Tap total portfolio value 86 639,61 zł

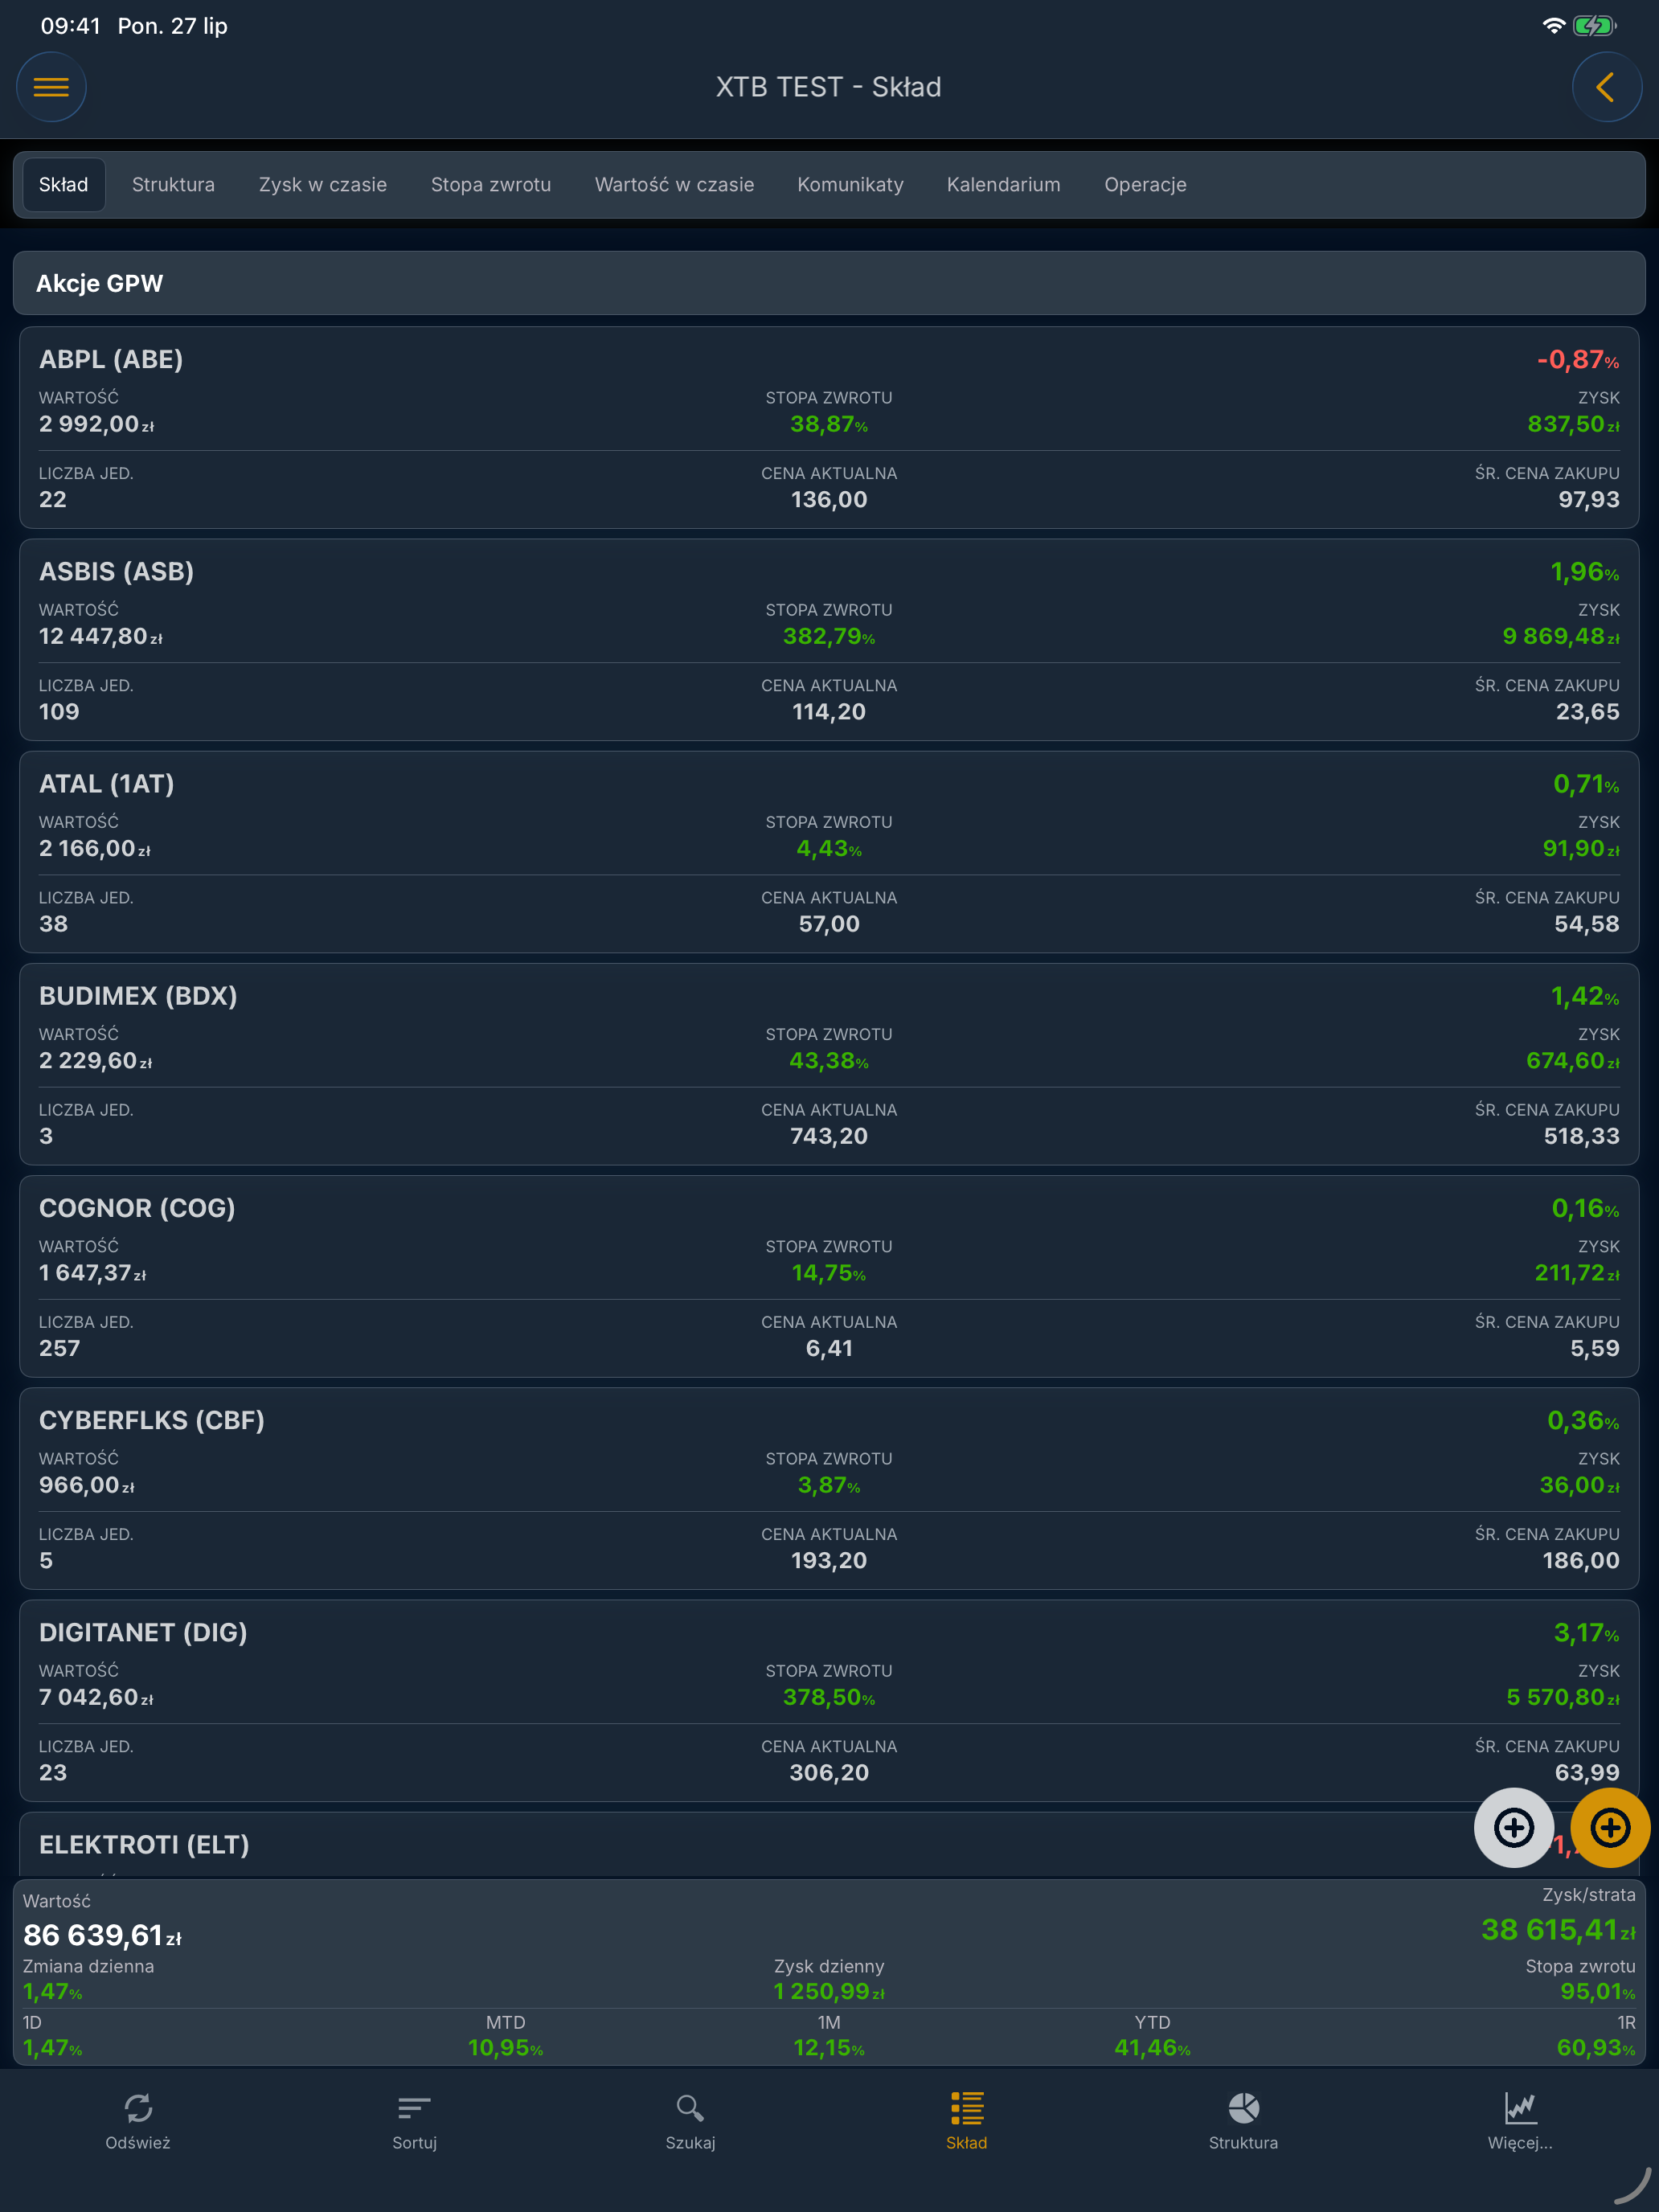click(102, 1935)
